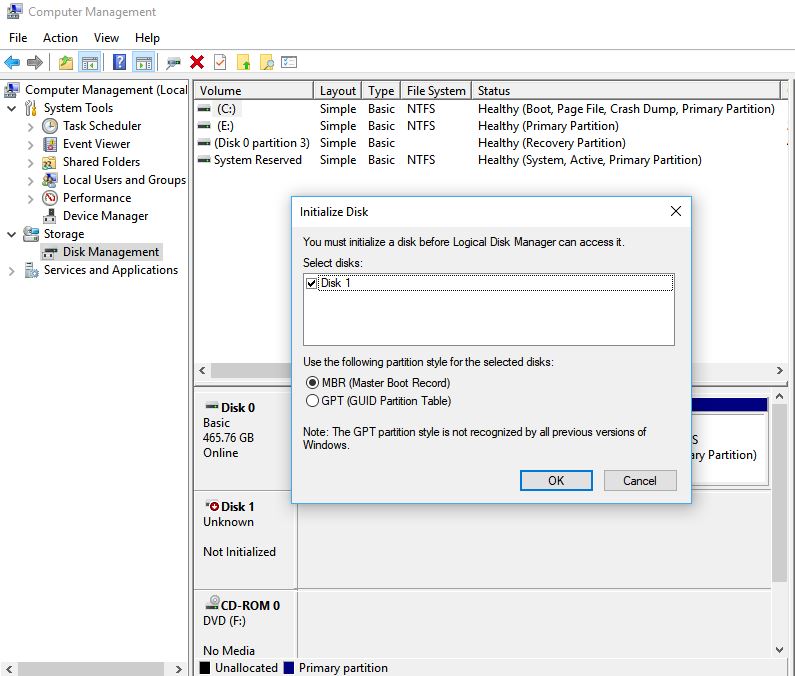Uncheck the Disk 1 checkbox
Screen dimensions: 795x676
311,283
